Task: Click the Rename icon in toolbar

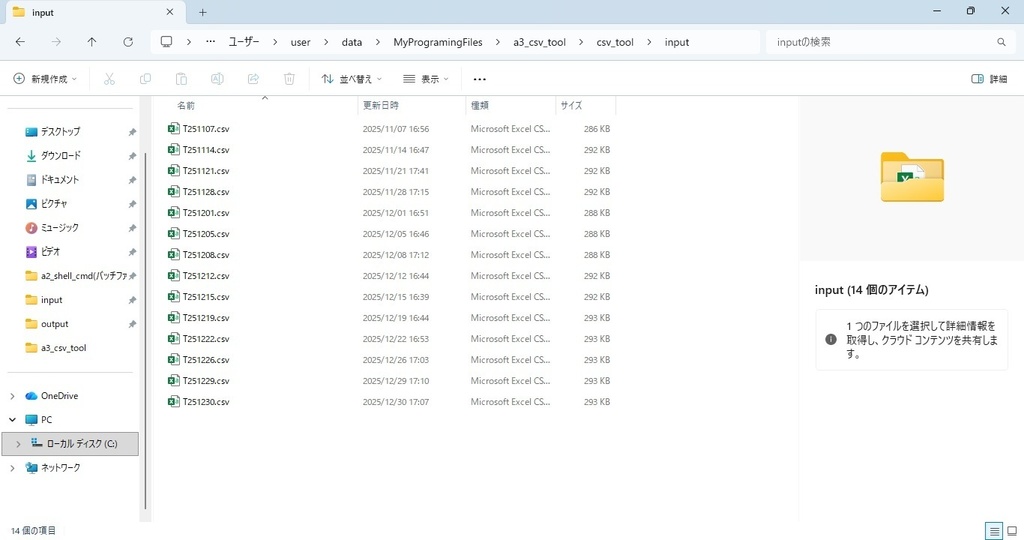Action: click(217, 79)
